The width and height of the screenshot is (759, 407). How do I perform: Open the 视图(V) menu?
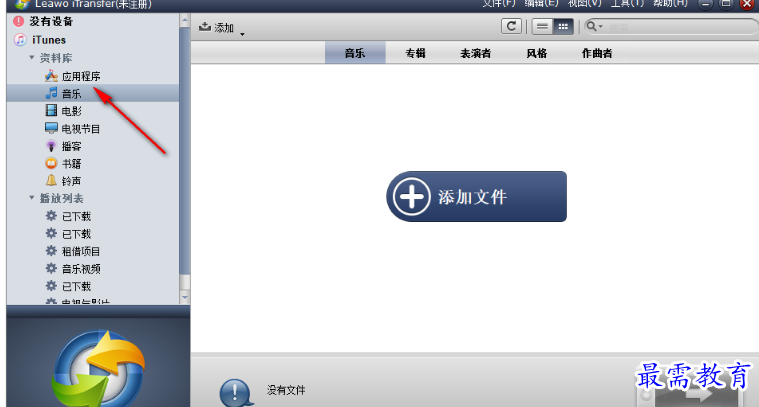pos(584,3)
